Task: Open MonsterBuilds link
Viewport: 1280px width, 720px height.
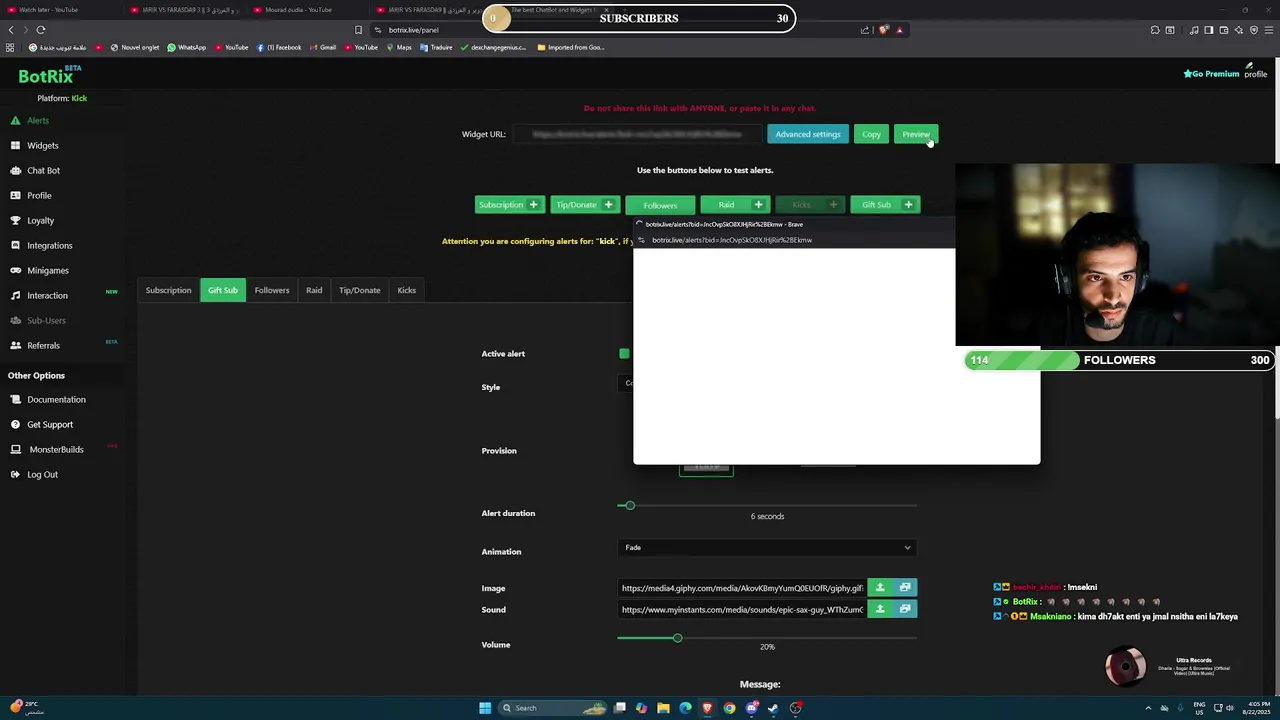Action: point(56,449)
